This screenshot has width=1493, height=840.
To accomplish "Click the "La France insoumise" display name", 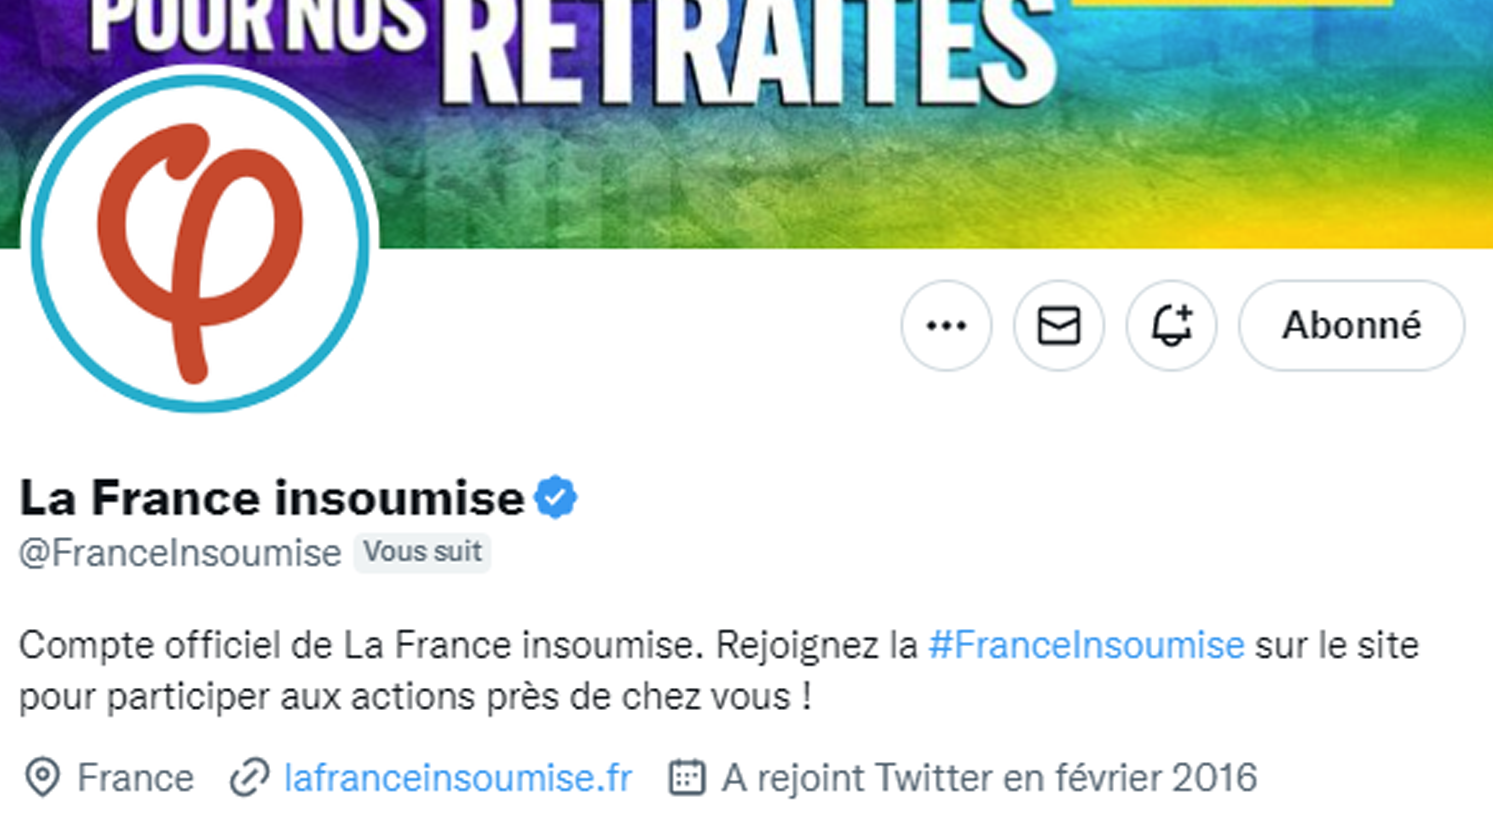I will (x=271, y=497).
